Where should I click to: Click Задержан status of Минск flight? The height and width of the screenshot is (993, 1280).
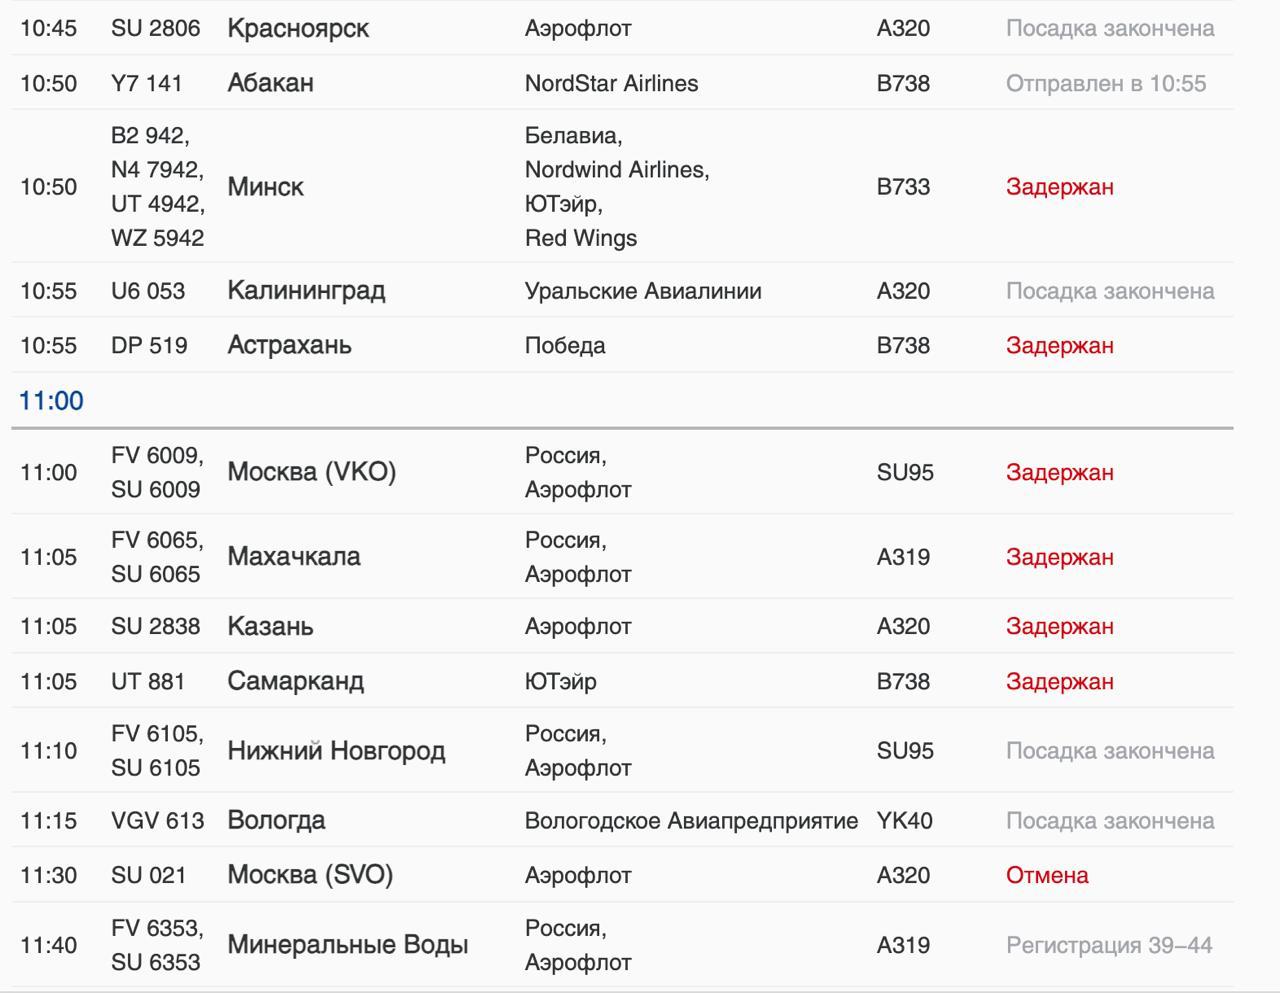click(x=1060, y=187)
